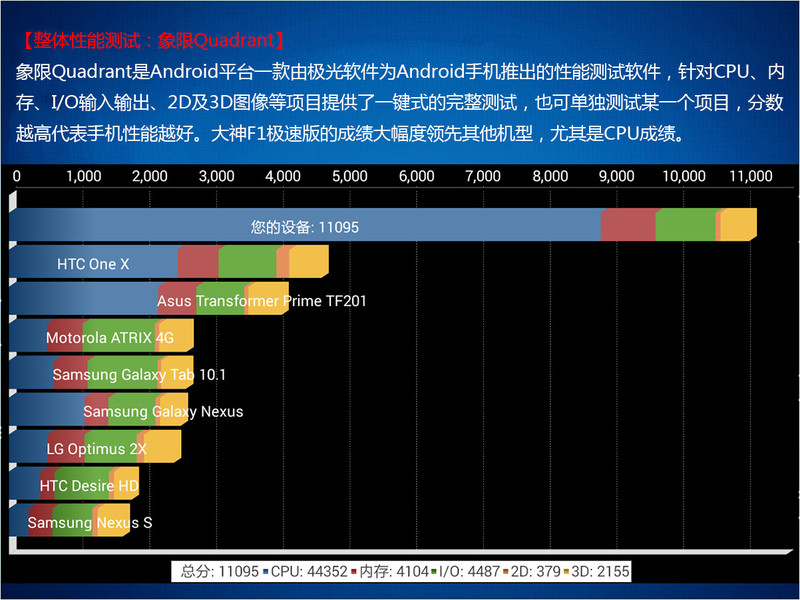
Task: Click the 11,000 axis scale mark
Action: (751, 176)
